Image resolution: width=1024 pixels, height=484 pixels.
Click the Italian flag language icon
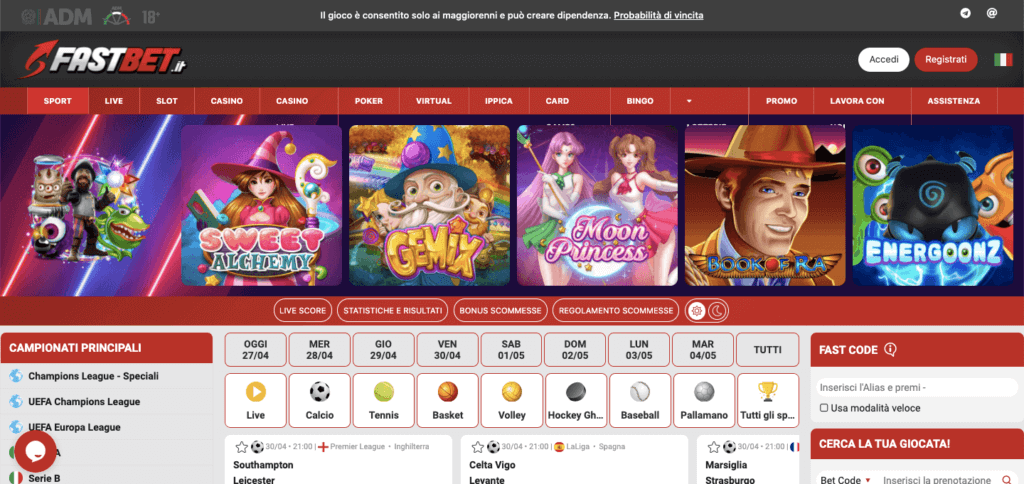coord(1003,59)
